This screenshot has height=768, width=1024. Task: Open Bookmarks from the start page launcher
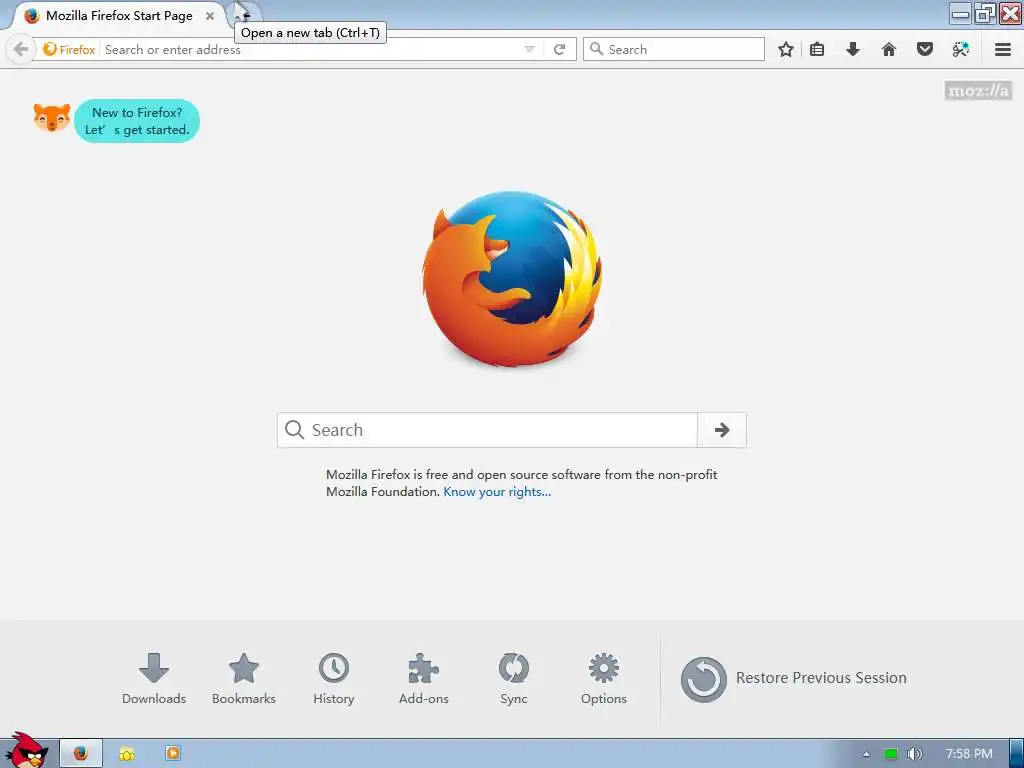[x=244, y=679]
